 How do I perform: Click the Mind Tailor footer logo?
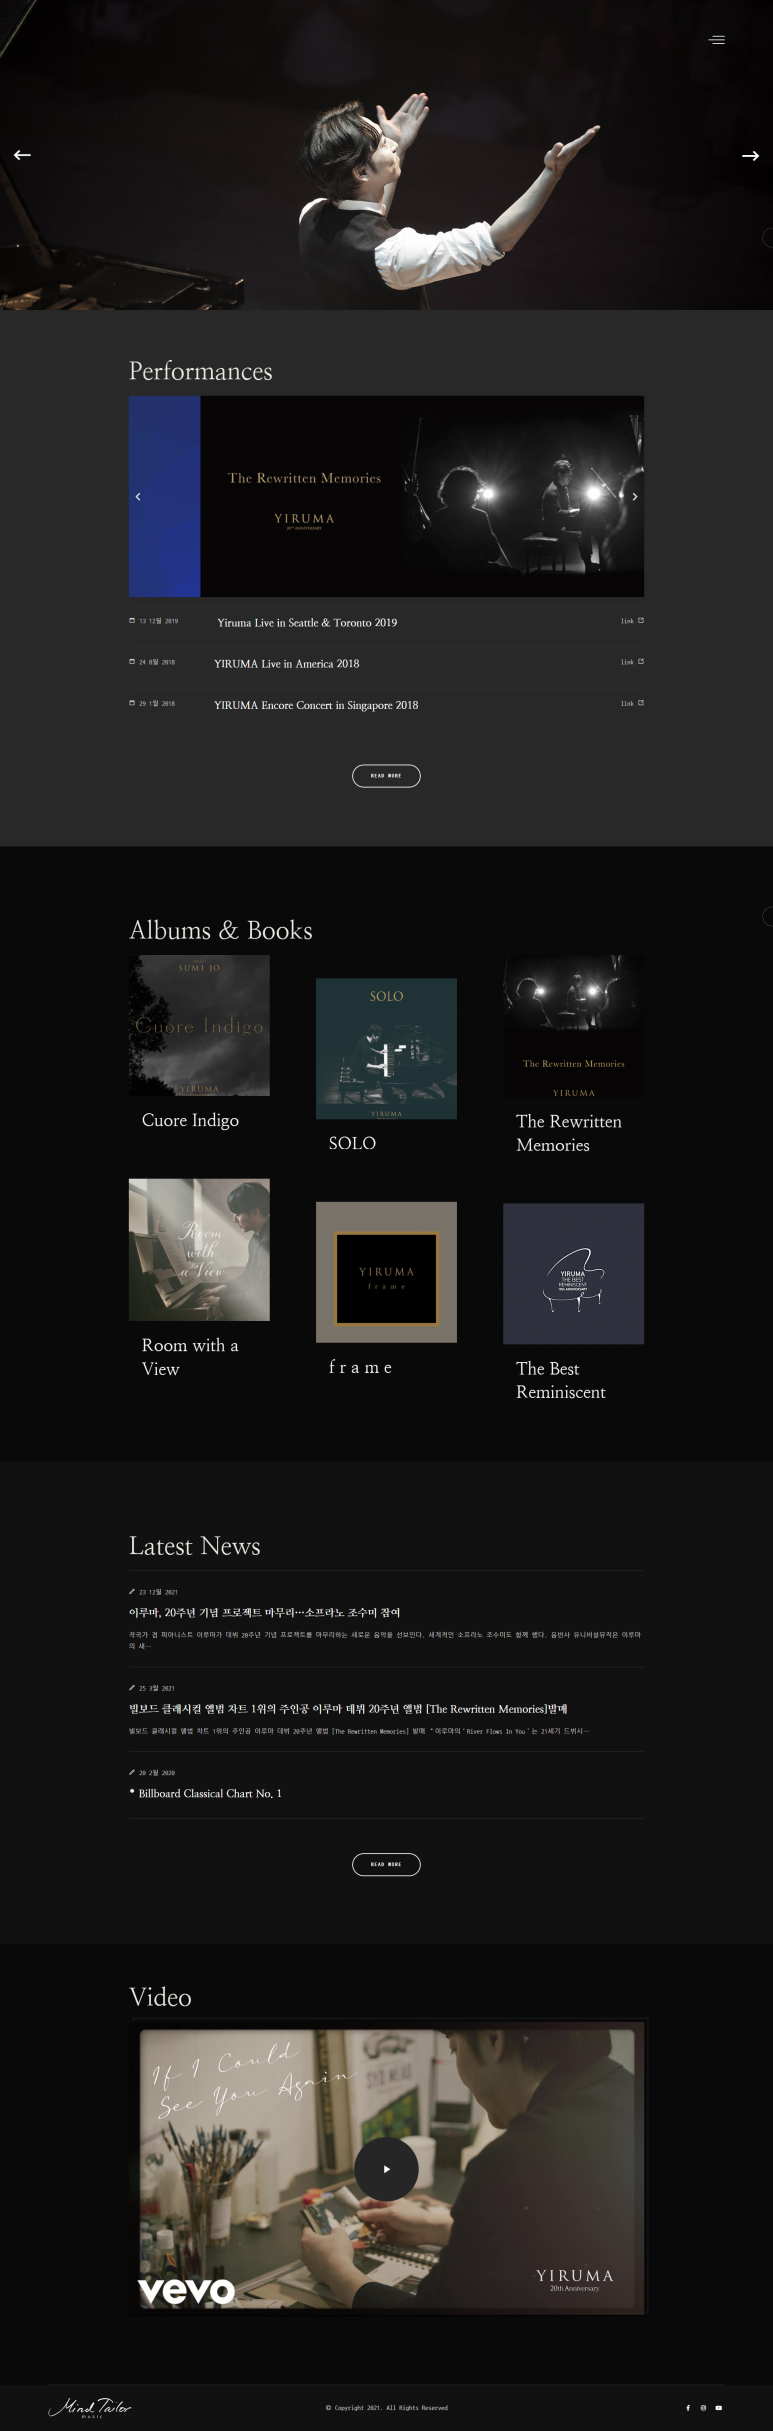(x=90, y=2407)
